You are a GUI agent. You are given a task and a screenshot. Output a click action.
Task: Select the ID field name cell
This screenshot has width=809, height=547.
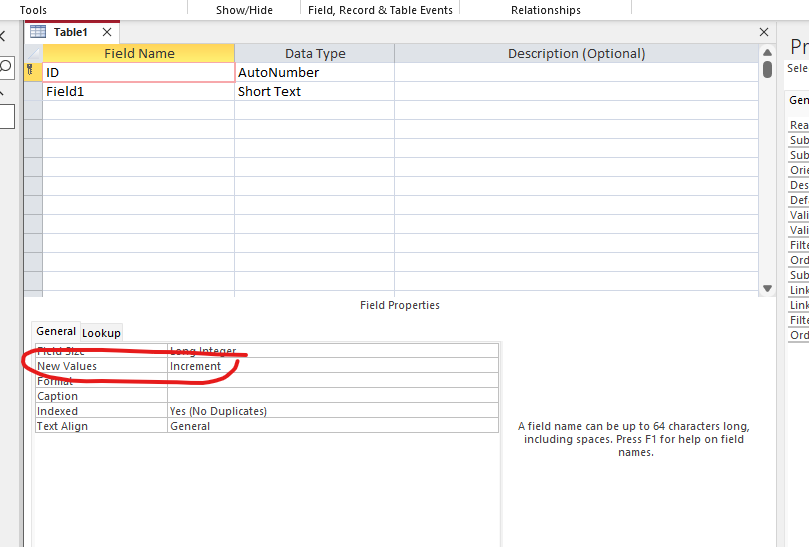(138, 72)
